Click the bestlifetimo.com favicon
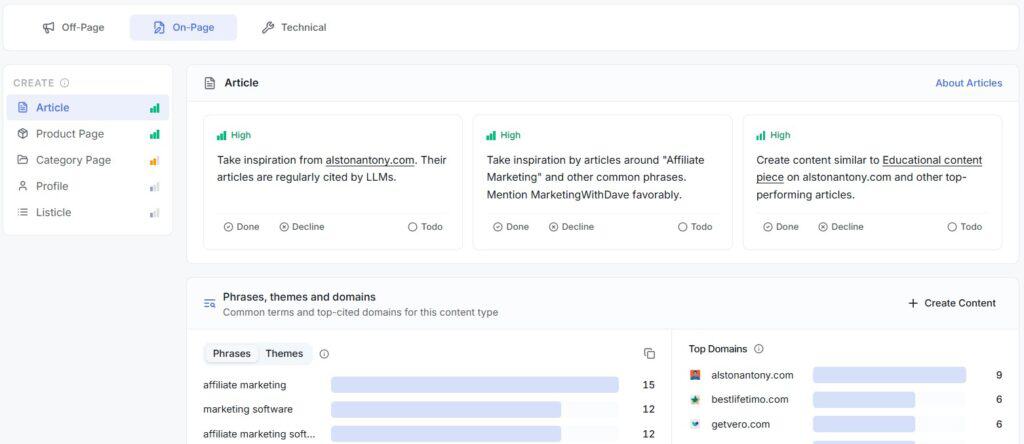 tap(695, 400)
